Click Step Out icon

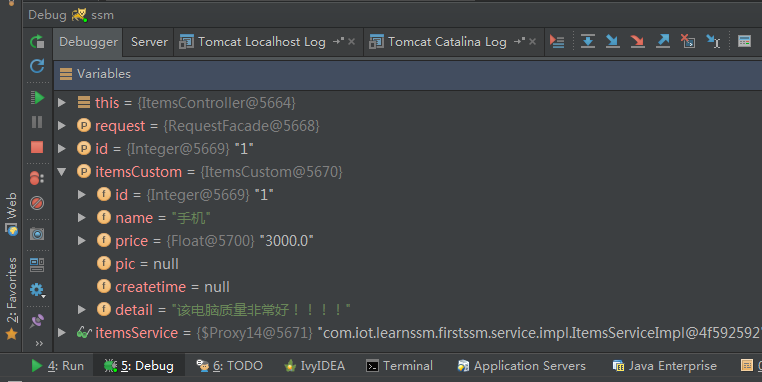click(x=663, y=41)
